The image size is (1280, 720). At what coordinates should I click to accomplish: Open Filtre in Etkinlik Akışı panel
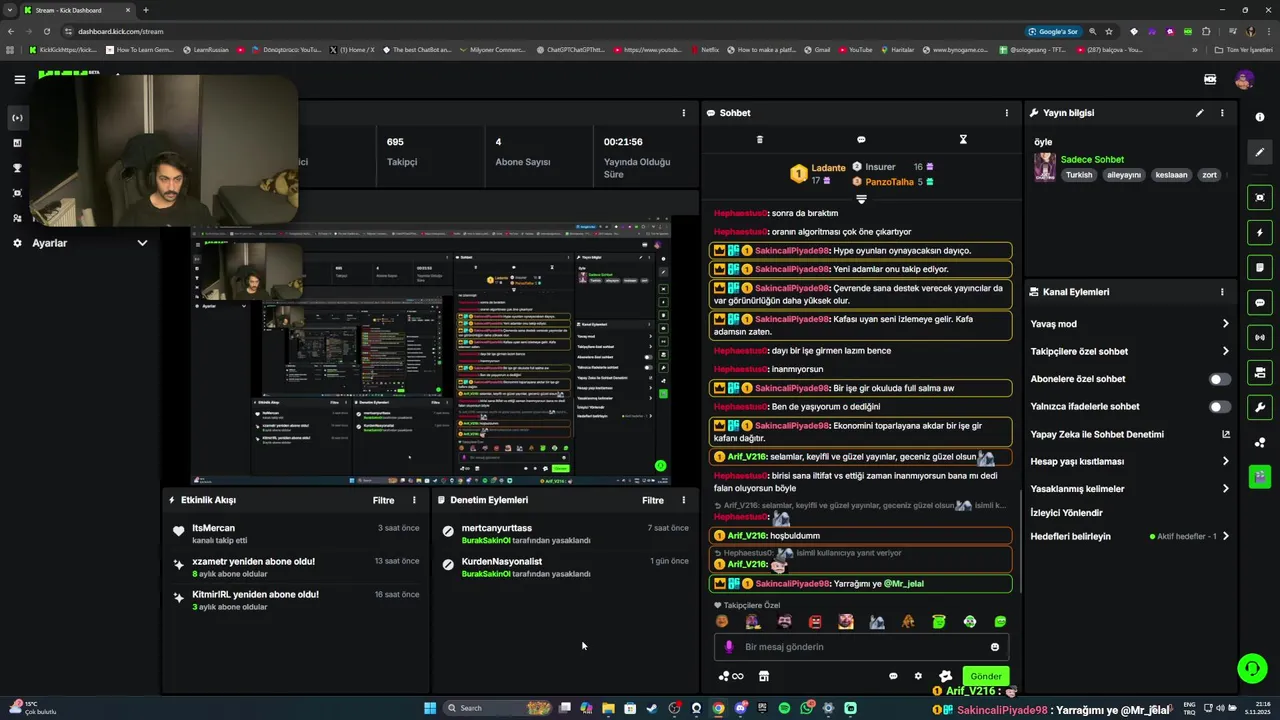384,500
